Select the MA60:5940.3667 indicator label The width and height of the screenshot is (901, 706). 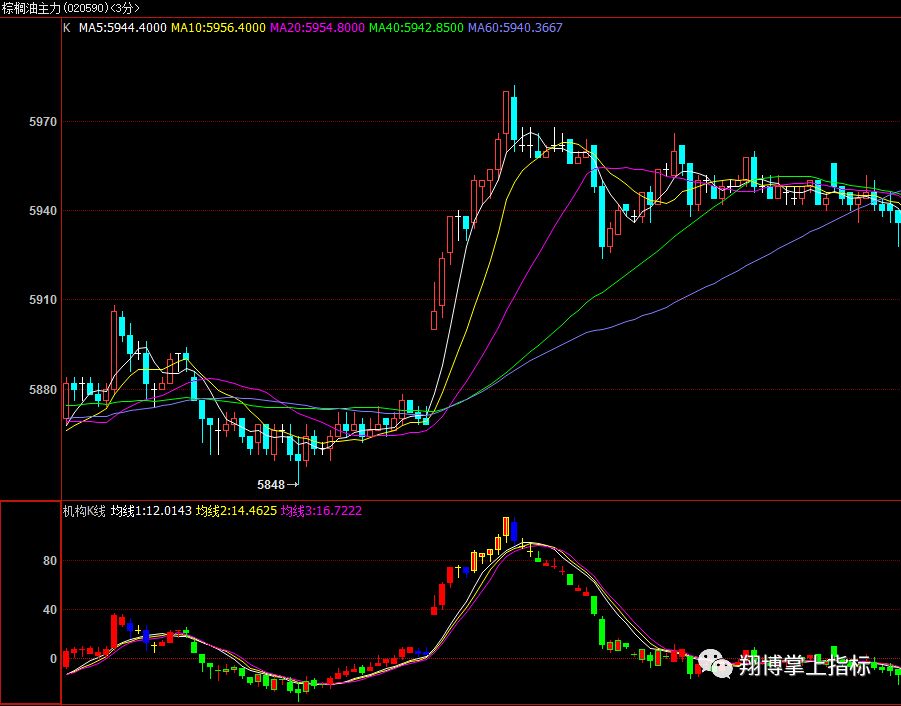[x=515, y=28]
